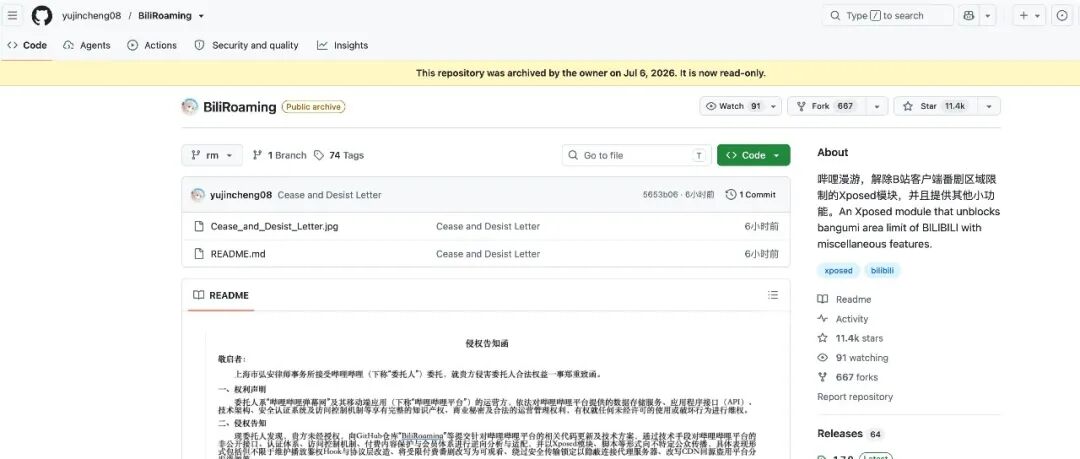The image size is (1080, 459).
Task: Open the Releases 64 heading link
Action: [x=851, y=434]
